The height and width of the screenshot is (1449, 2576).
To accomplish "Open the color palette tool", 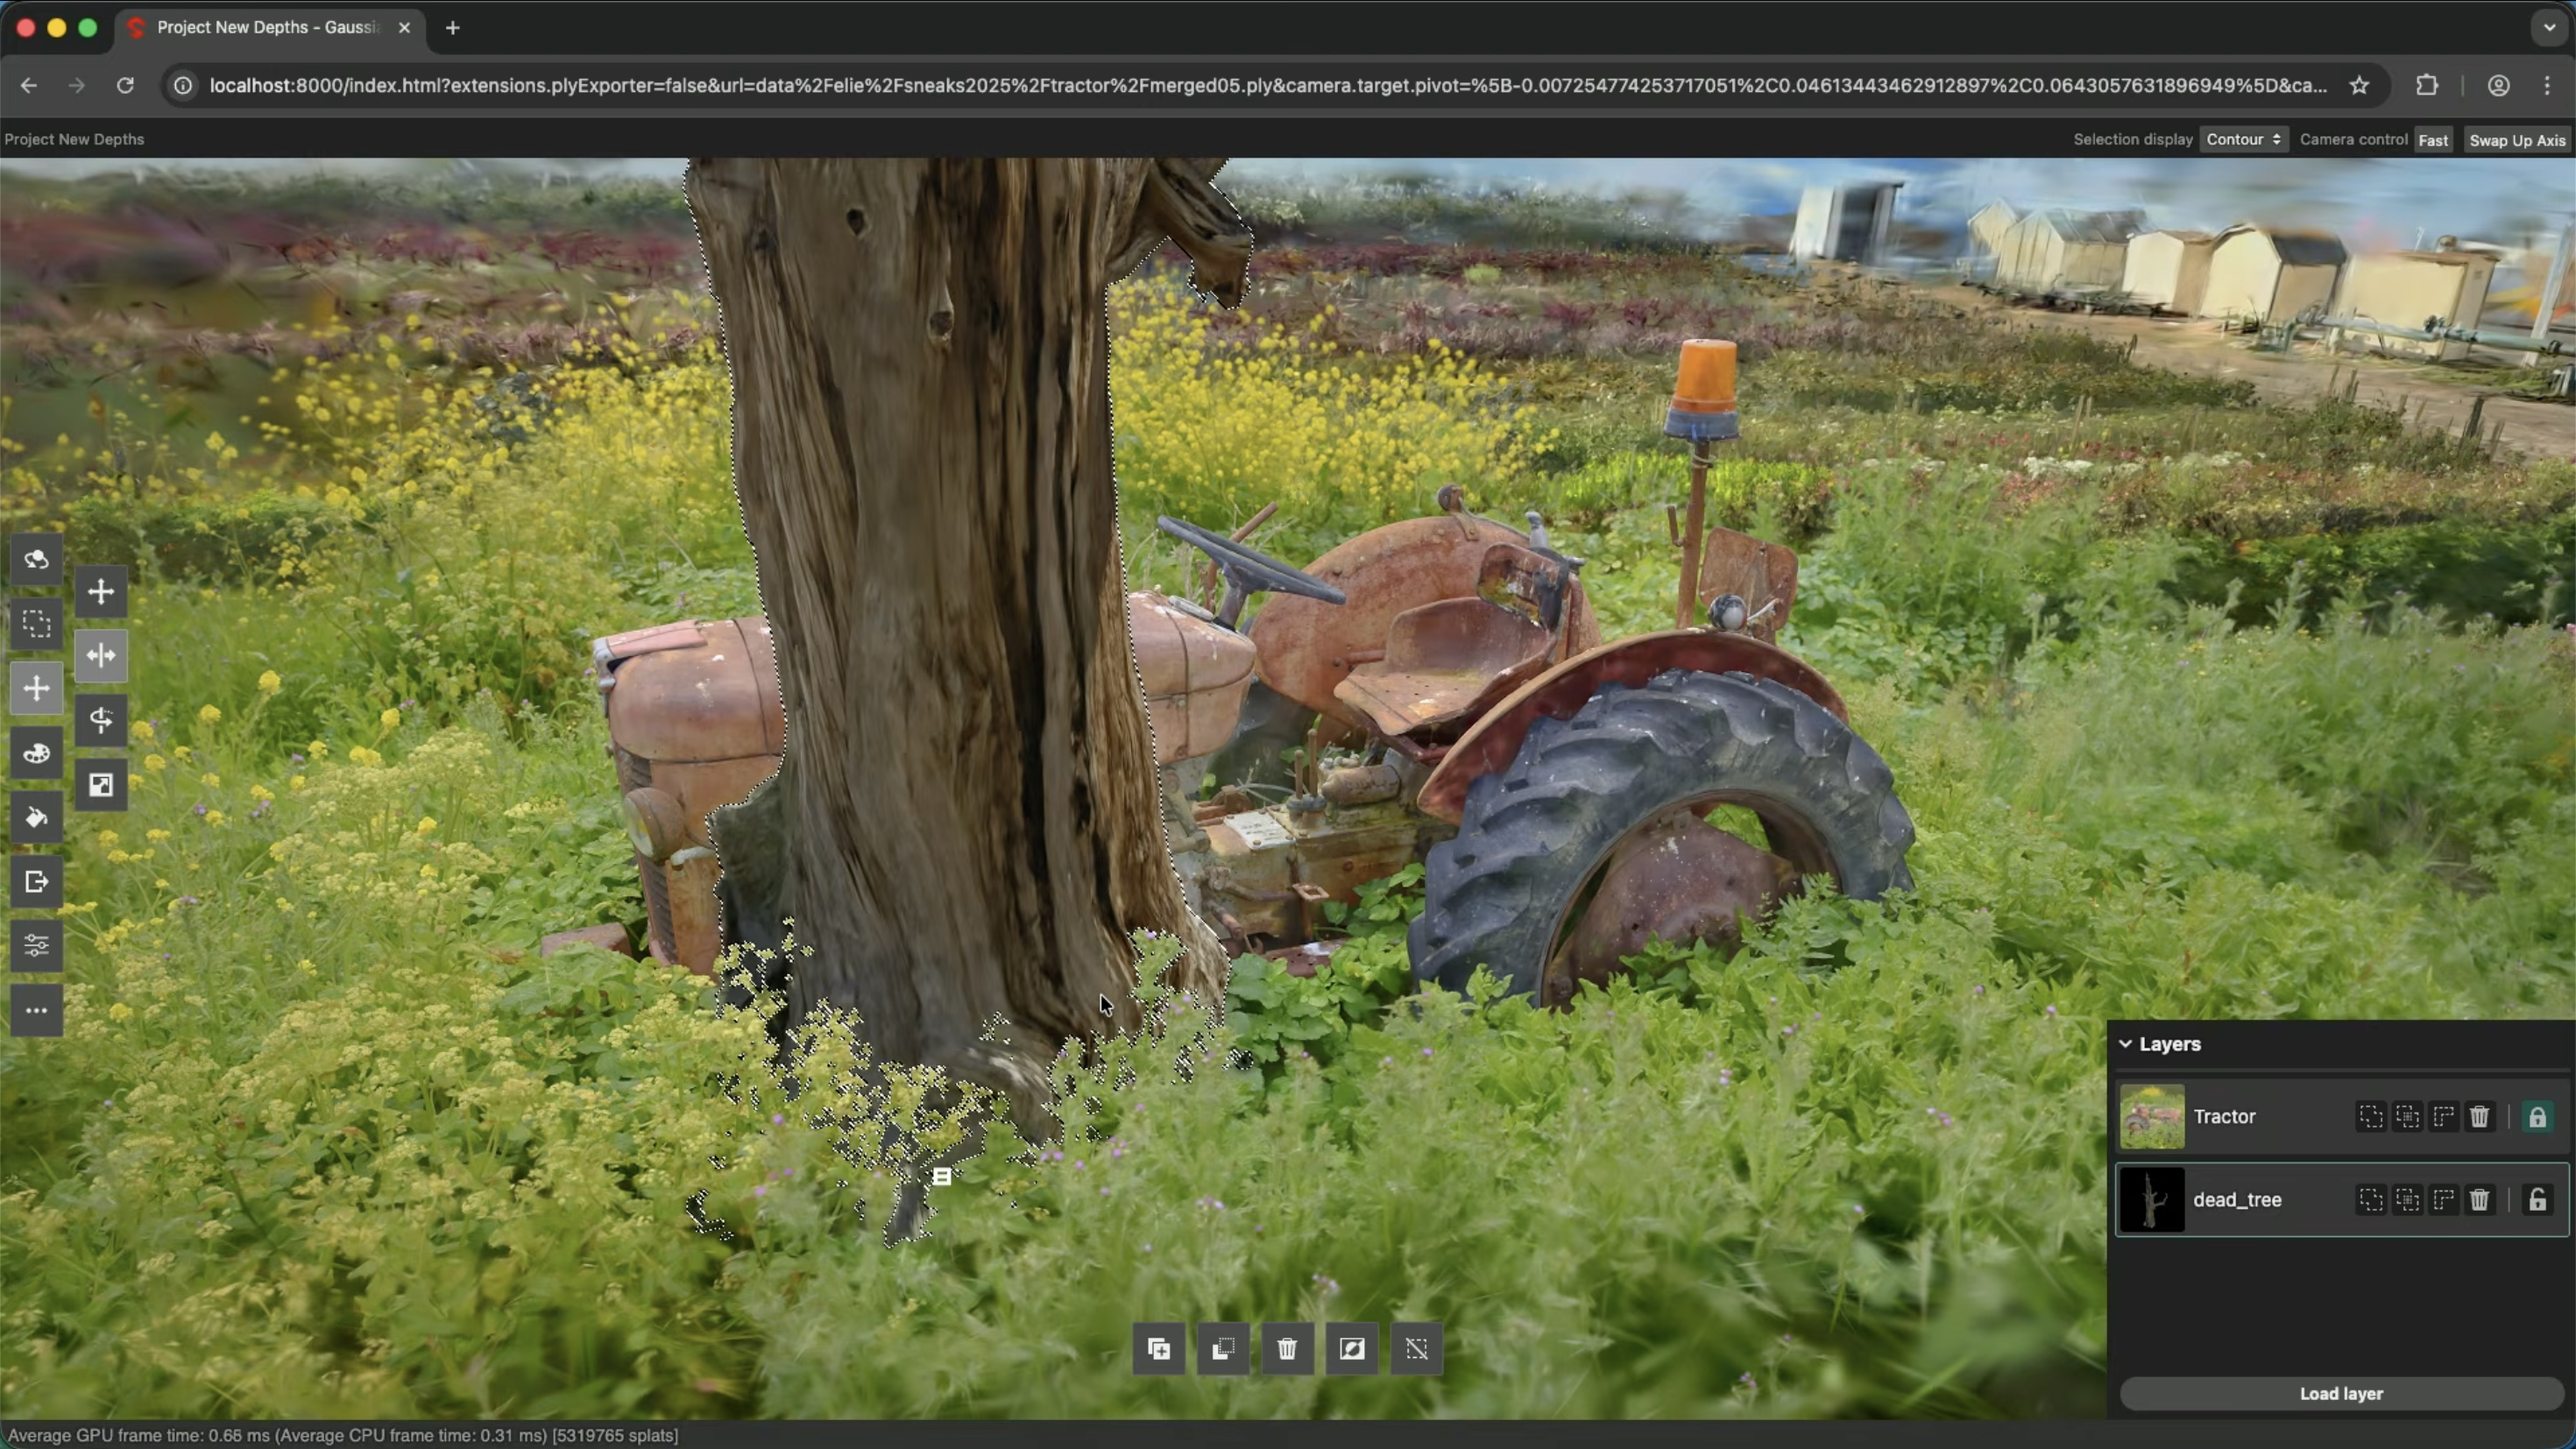I will tap(37, 753).
